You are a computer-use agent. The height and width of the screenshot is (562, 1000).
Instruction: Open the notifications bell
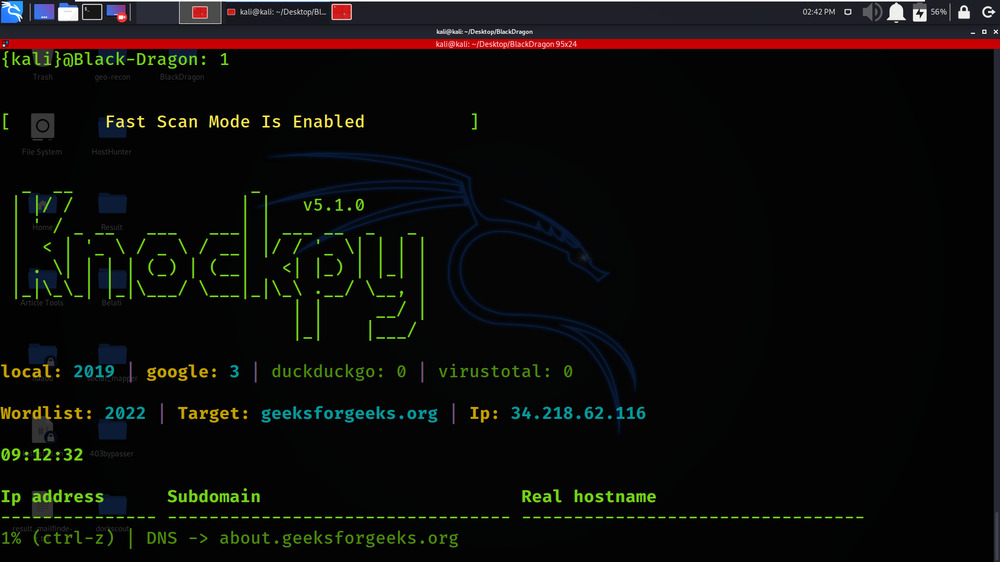point(896,12)
